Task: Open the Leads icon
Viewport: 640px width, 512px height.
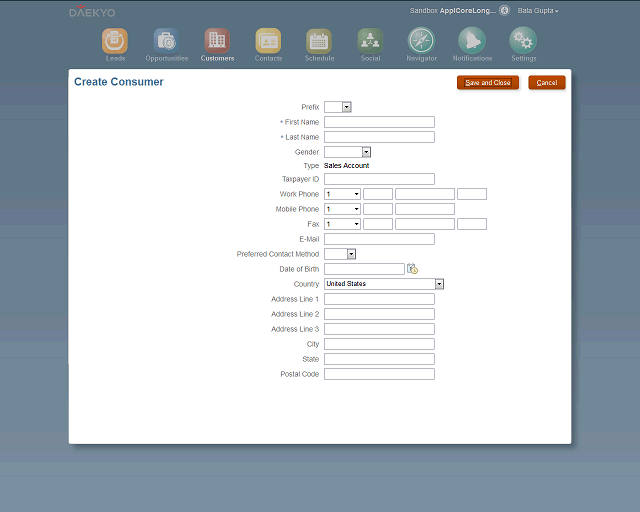Action: [x=115, y=41]
